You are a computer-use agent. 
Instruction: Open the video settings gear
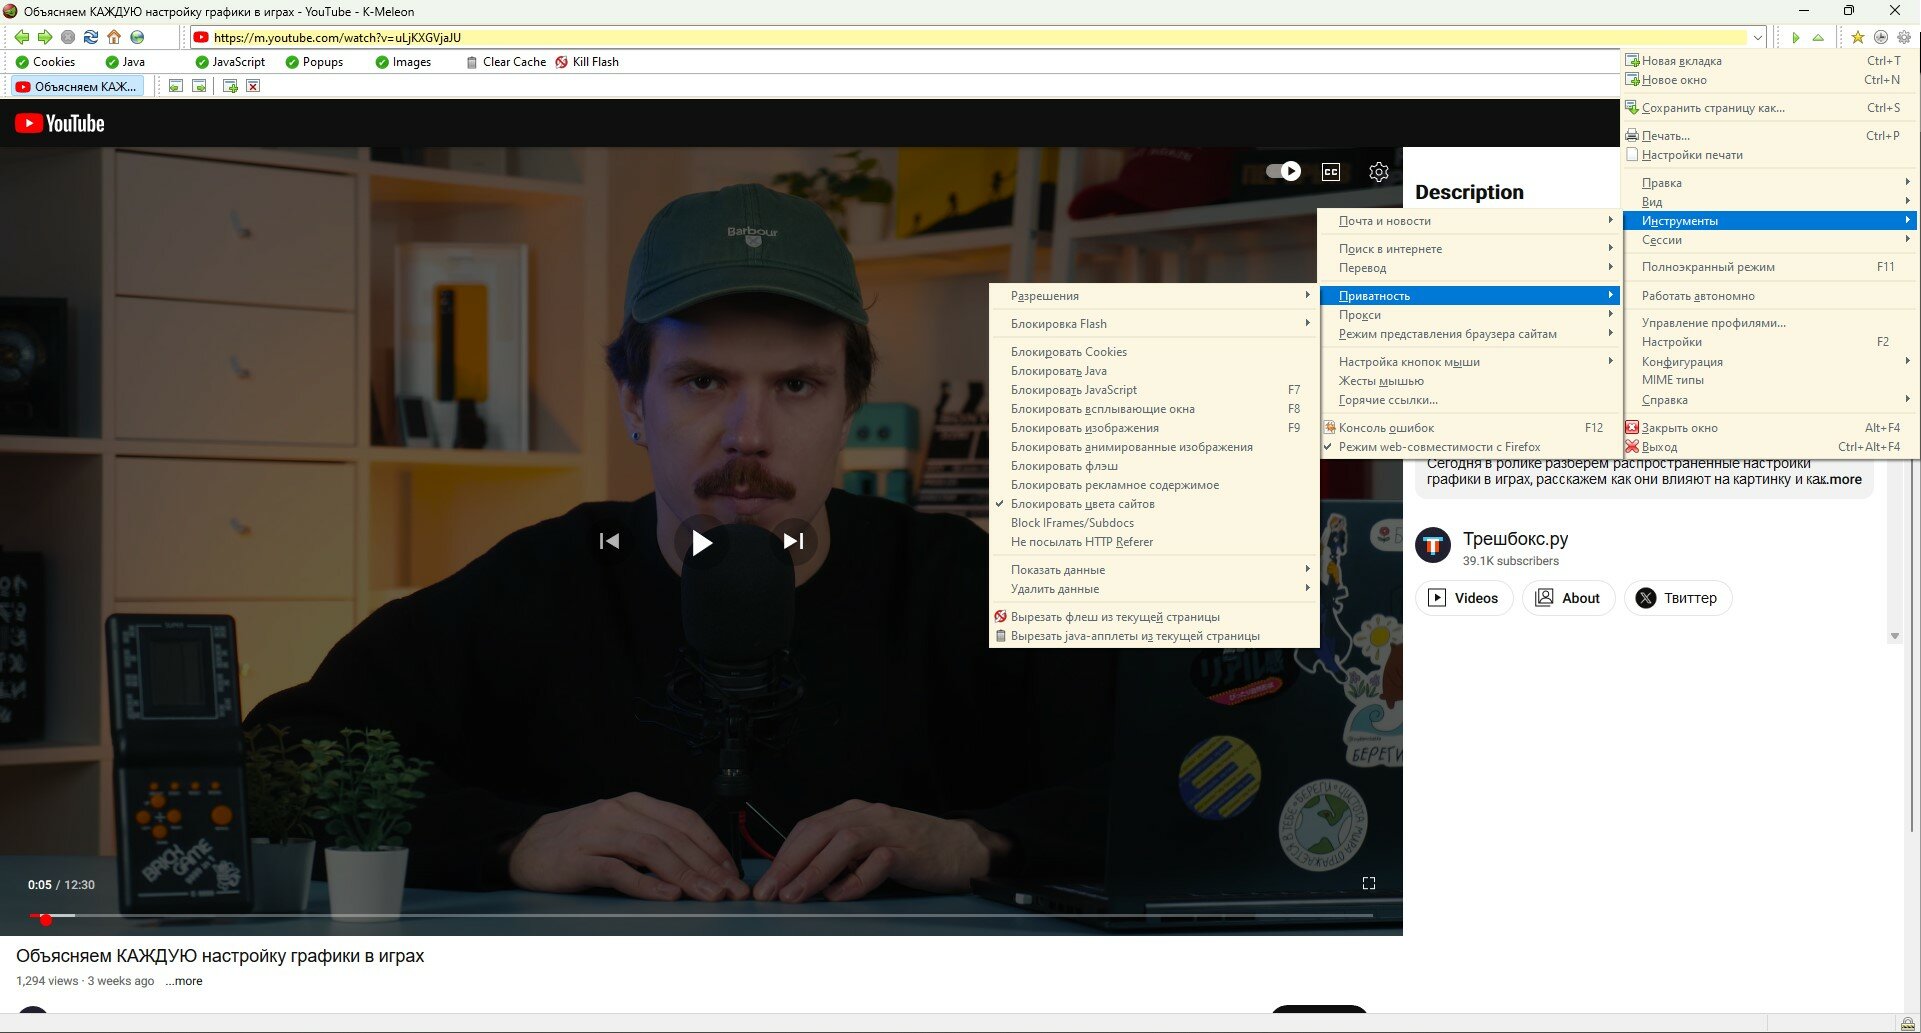tap(1379, 172)
